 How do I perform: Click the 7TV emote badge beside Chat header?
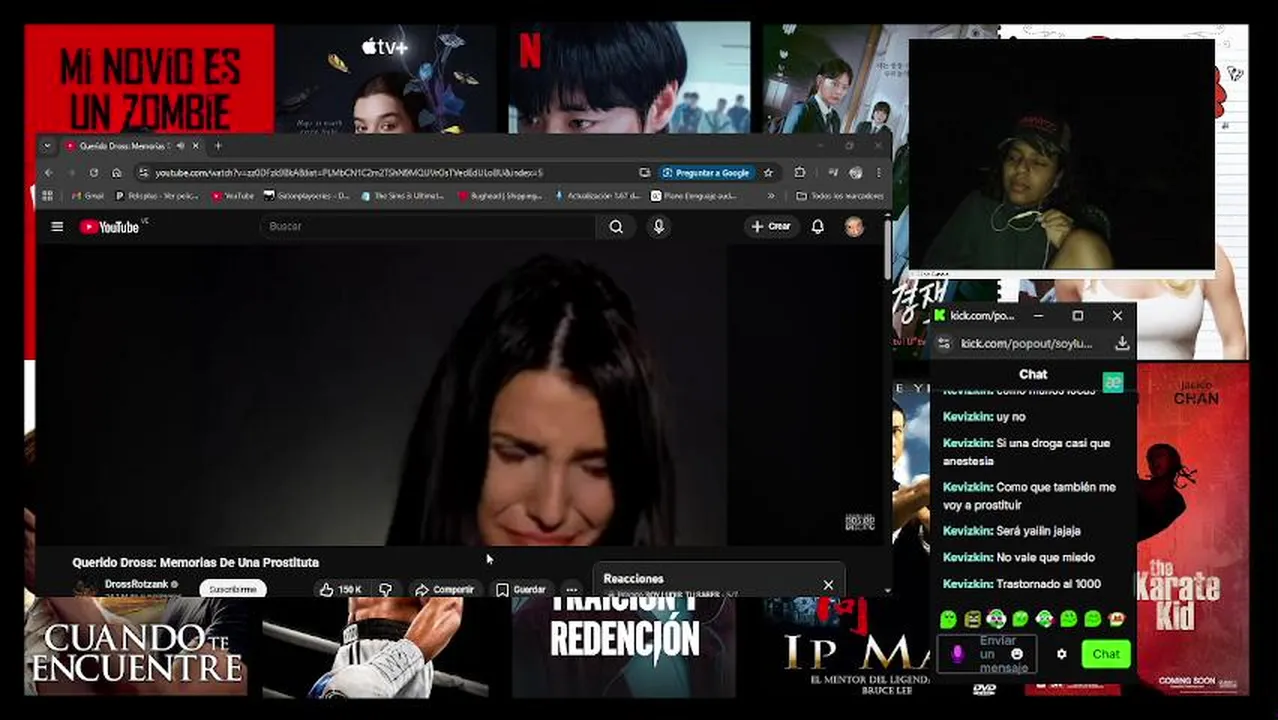pos(1112,381)
